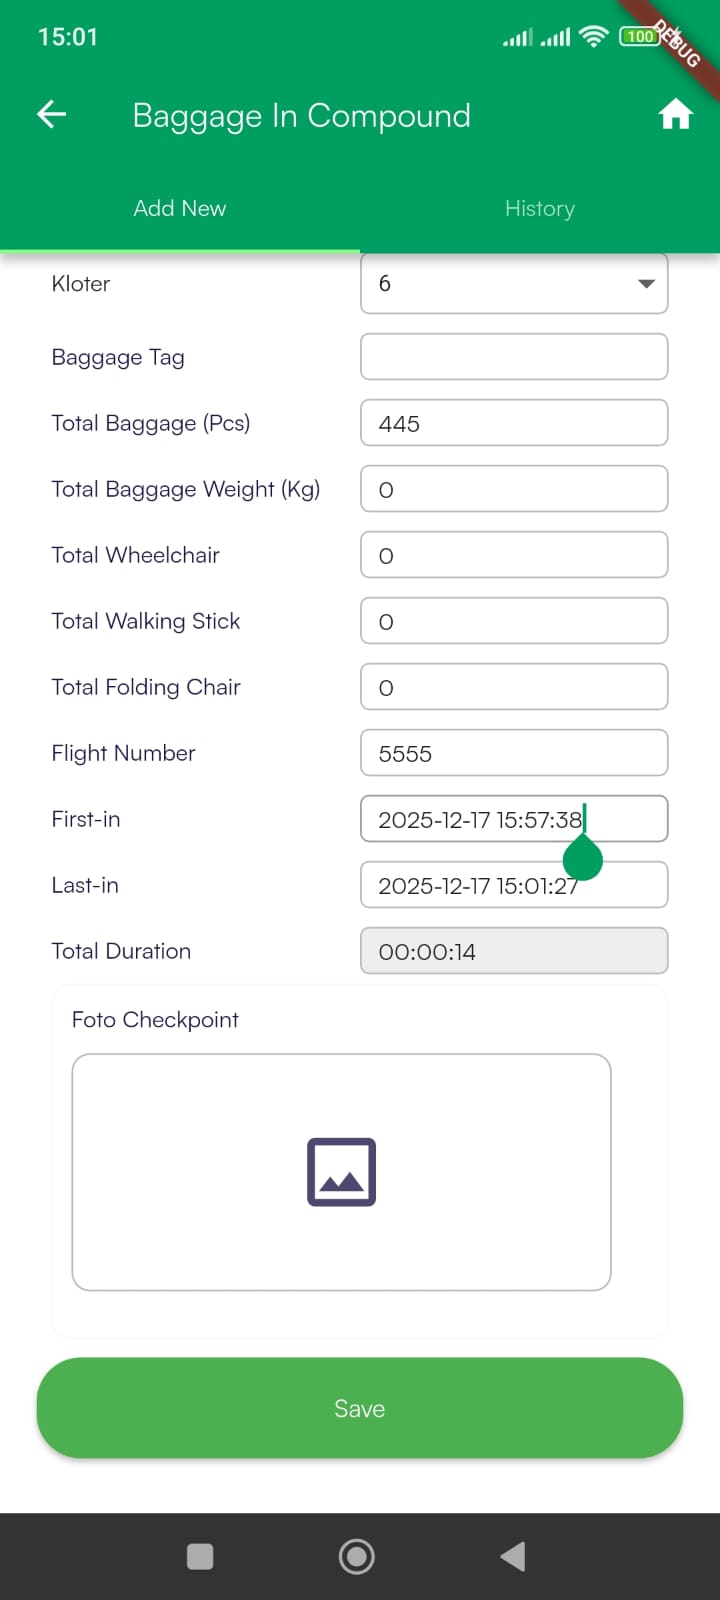Focus the Baggage Tag input field
This screenshot has width=720, height=1600.
514,357
